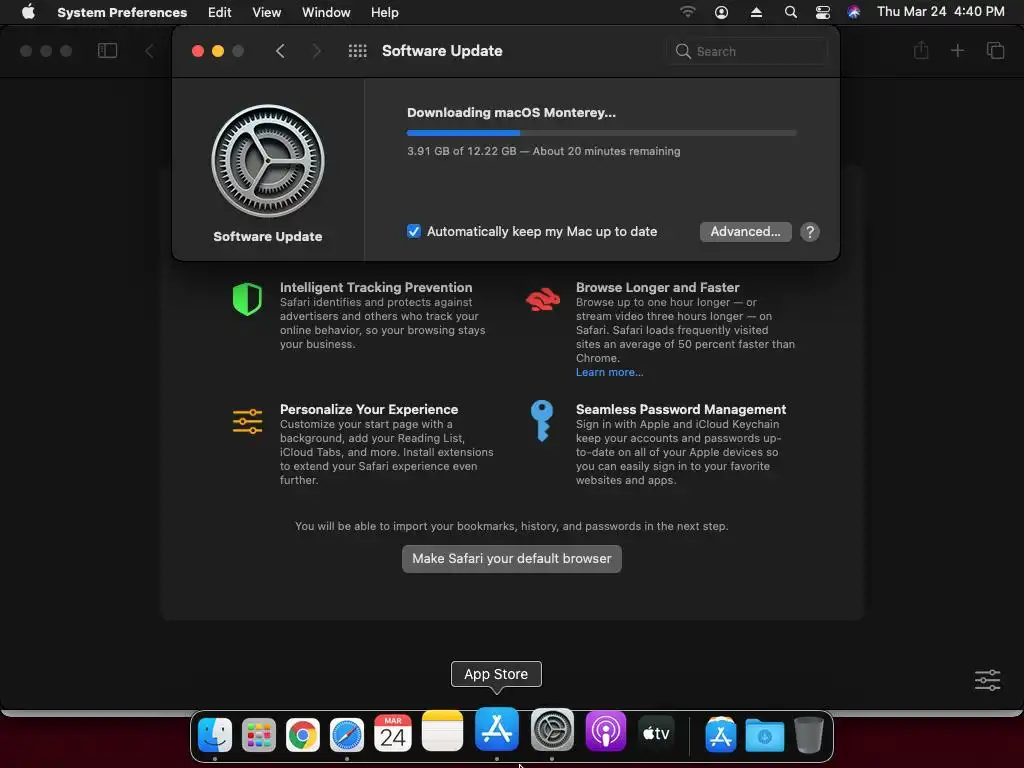Viewport: 1024px width, 768px height.
Task: Open Control Center in menu bar
Action: pyautogui.click(x=823, y=12)
